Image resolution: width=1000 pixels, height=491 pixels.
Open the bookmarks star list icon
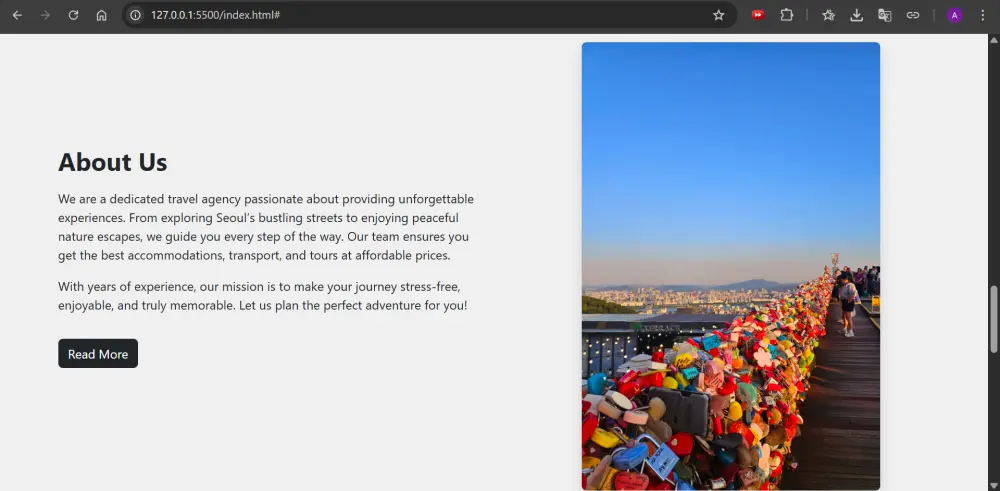pos(828,15)
